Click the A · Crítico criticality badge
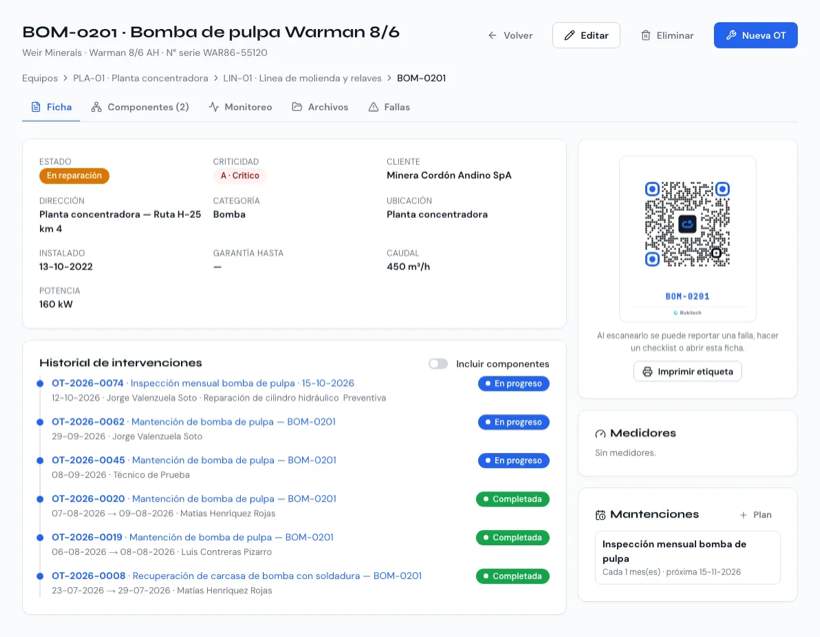 click(x=240, y=176)
